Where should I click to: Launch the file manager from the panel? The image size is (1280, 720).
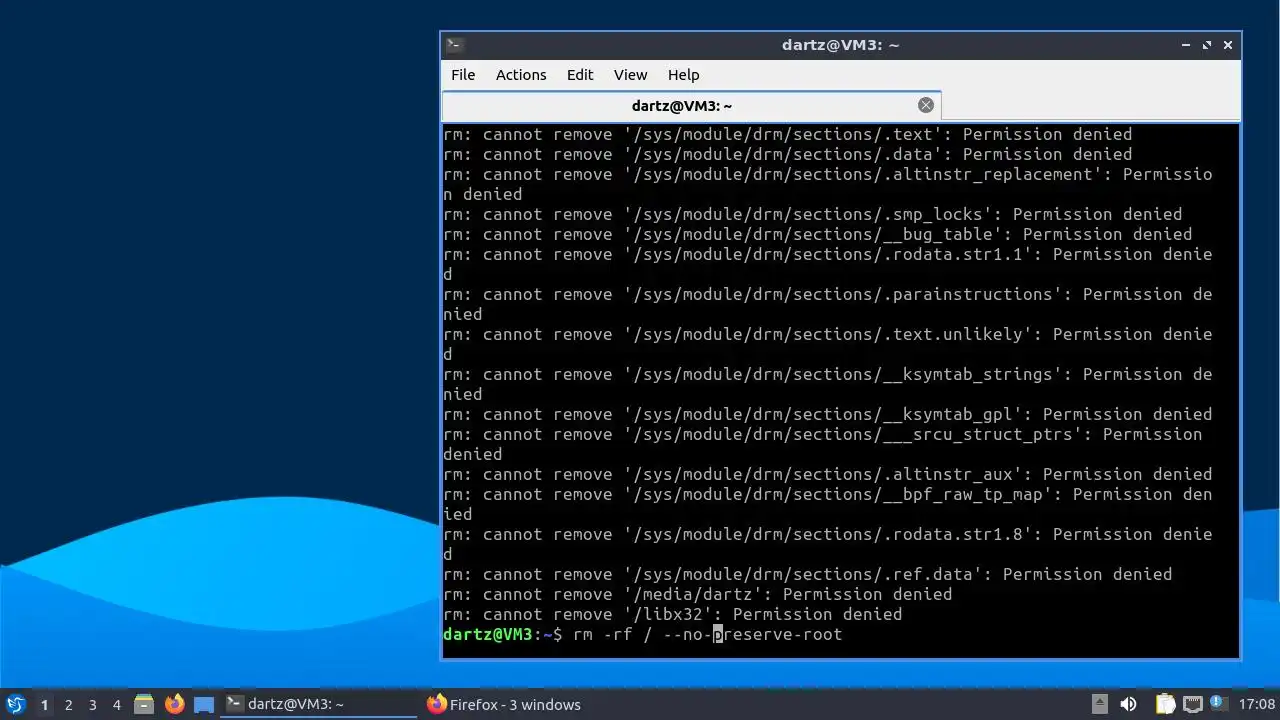coord(144,704)
